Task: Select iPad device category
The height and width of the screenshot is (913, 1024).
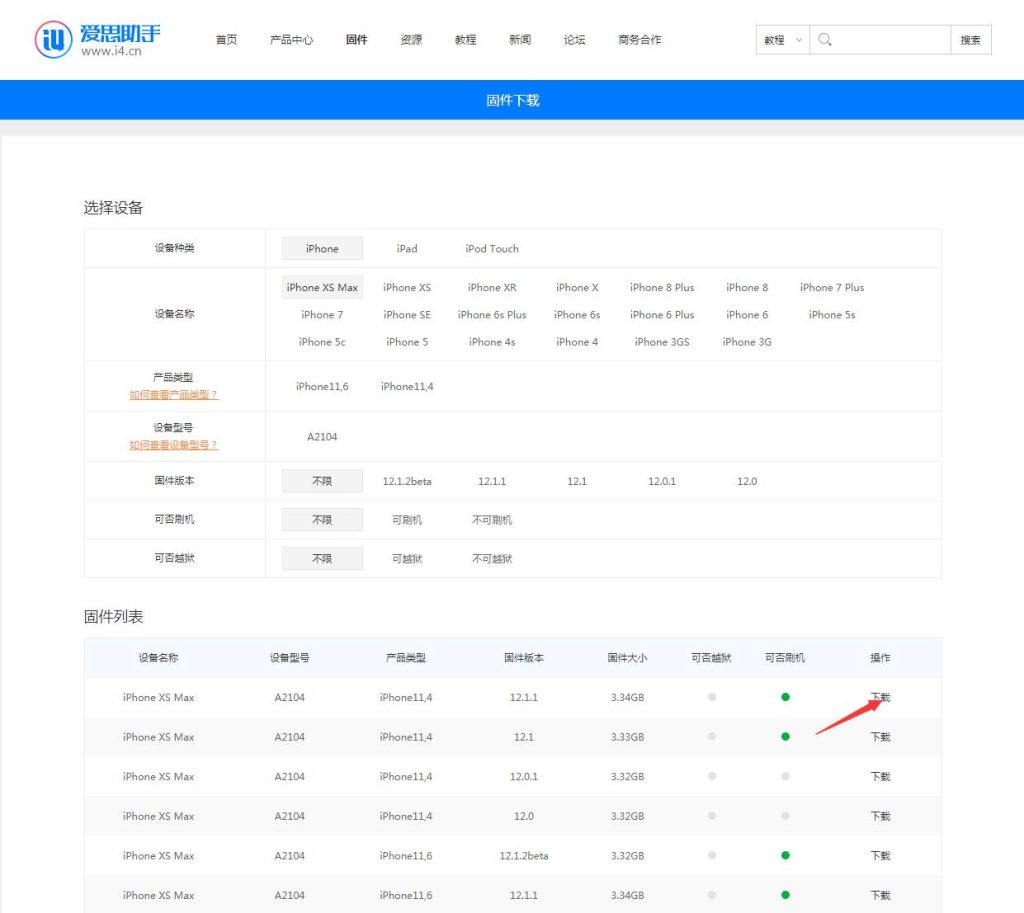Action: click(x=407, y=249)
